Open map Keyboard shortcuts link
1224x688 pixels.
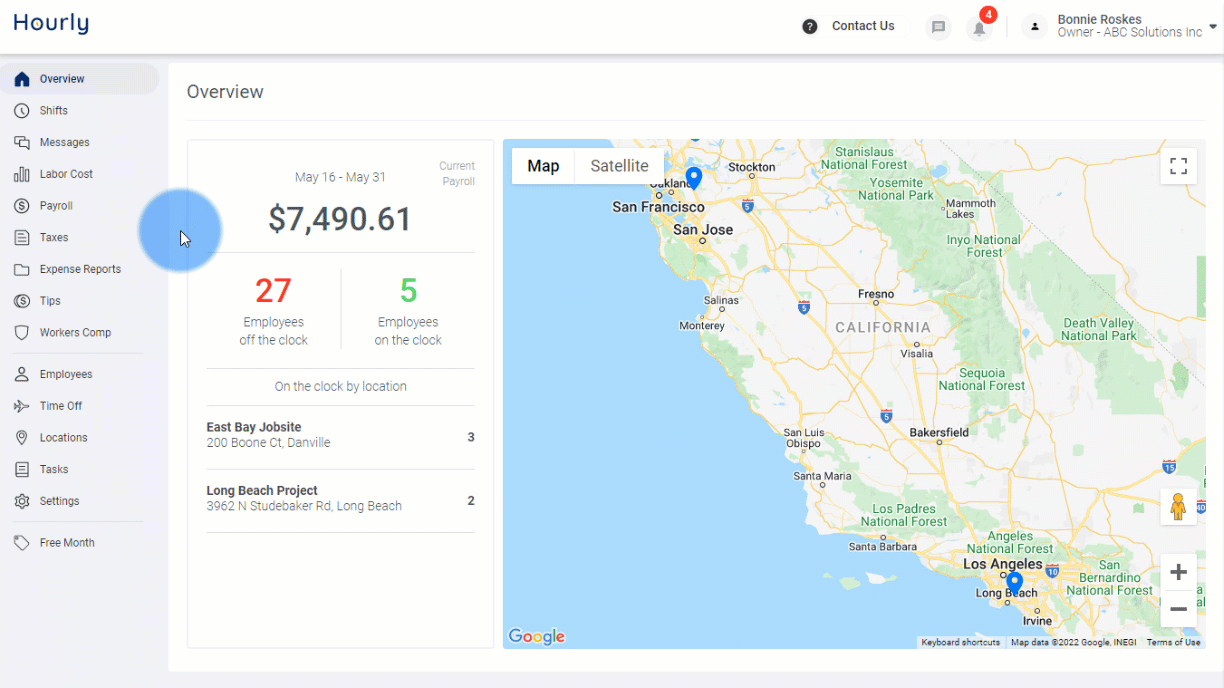pos(960,642)
